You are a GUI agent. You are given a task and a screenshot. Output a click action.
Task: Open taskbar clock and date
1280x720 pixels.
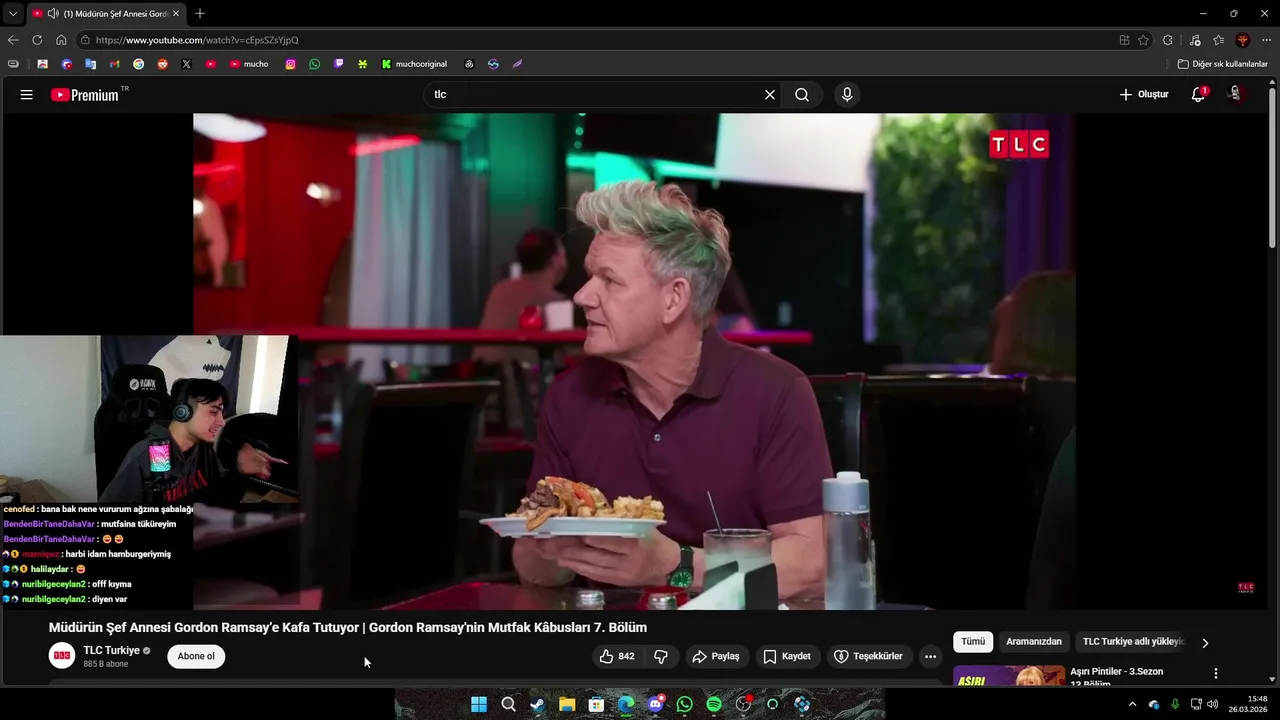[x=1248, y=704]
